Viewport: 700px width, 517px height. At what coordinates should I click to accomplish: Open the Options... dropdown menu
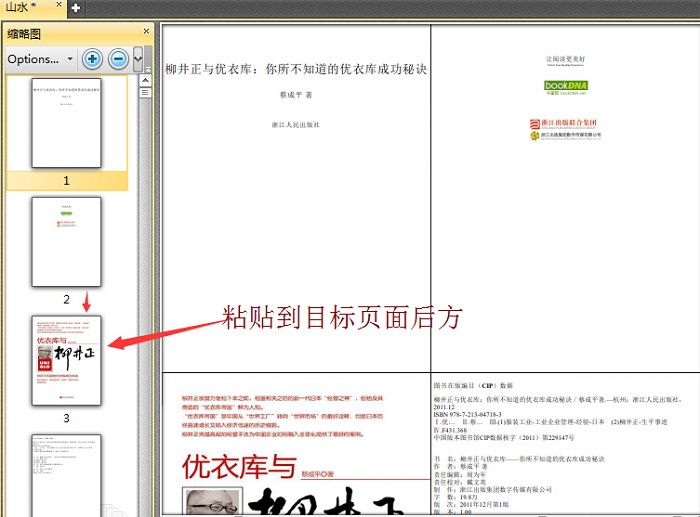coord(40,59)
